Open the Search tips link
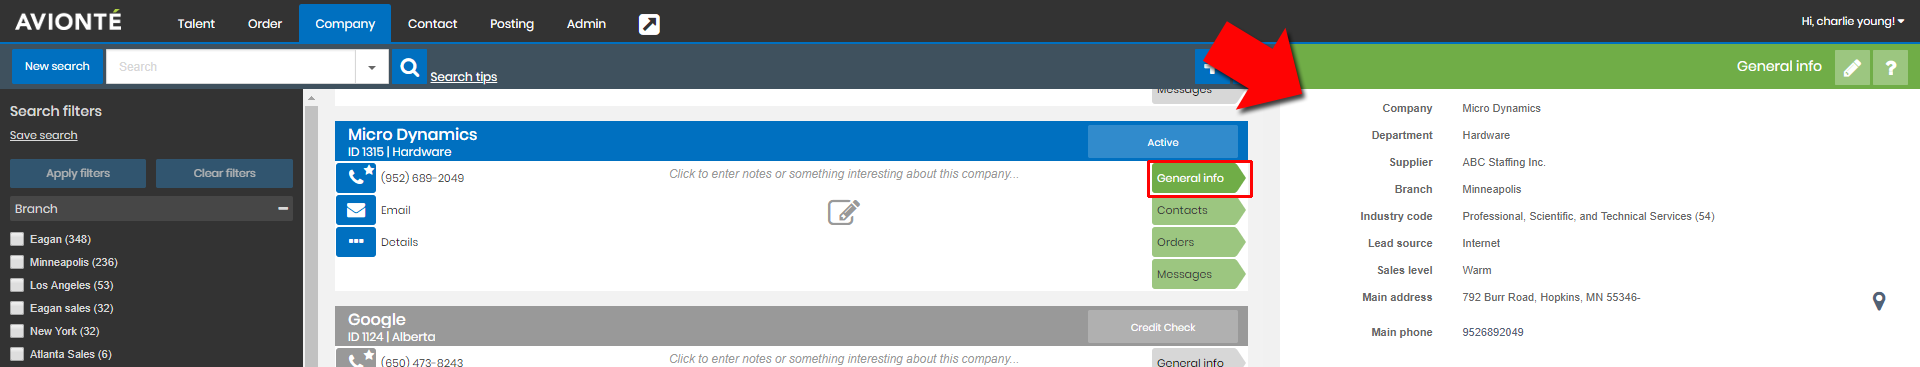The height and width of the screenshot is (367, 1920). coord(463,77)
